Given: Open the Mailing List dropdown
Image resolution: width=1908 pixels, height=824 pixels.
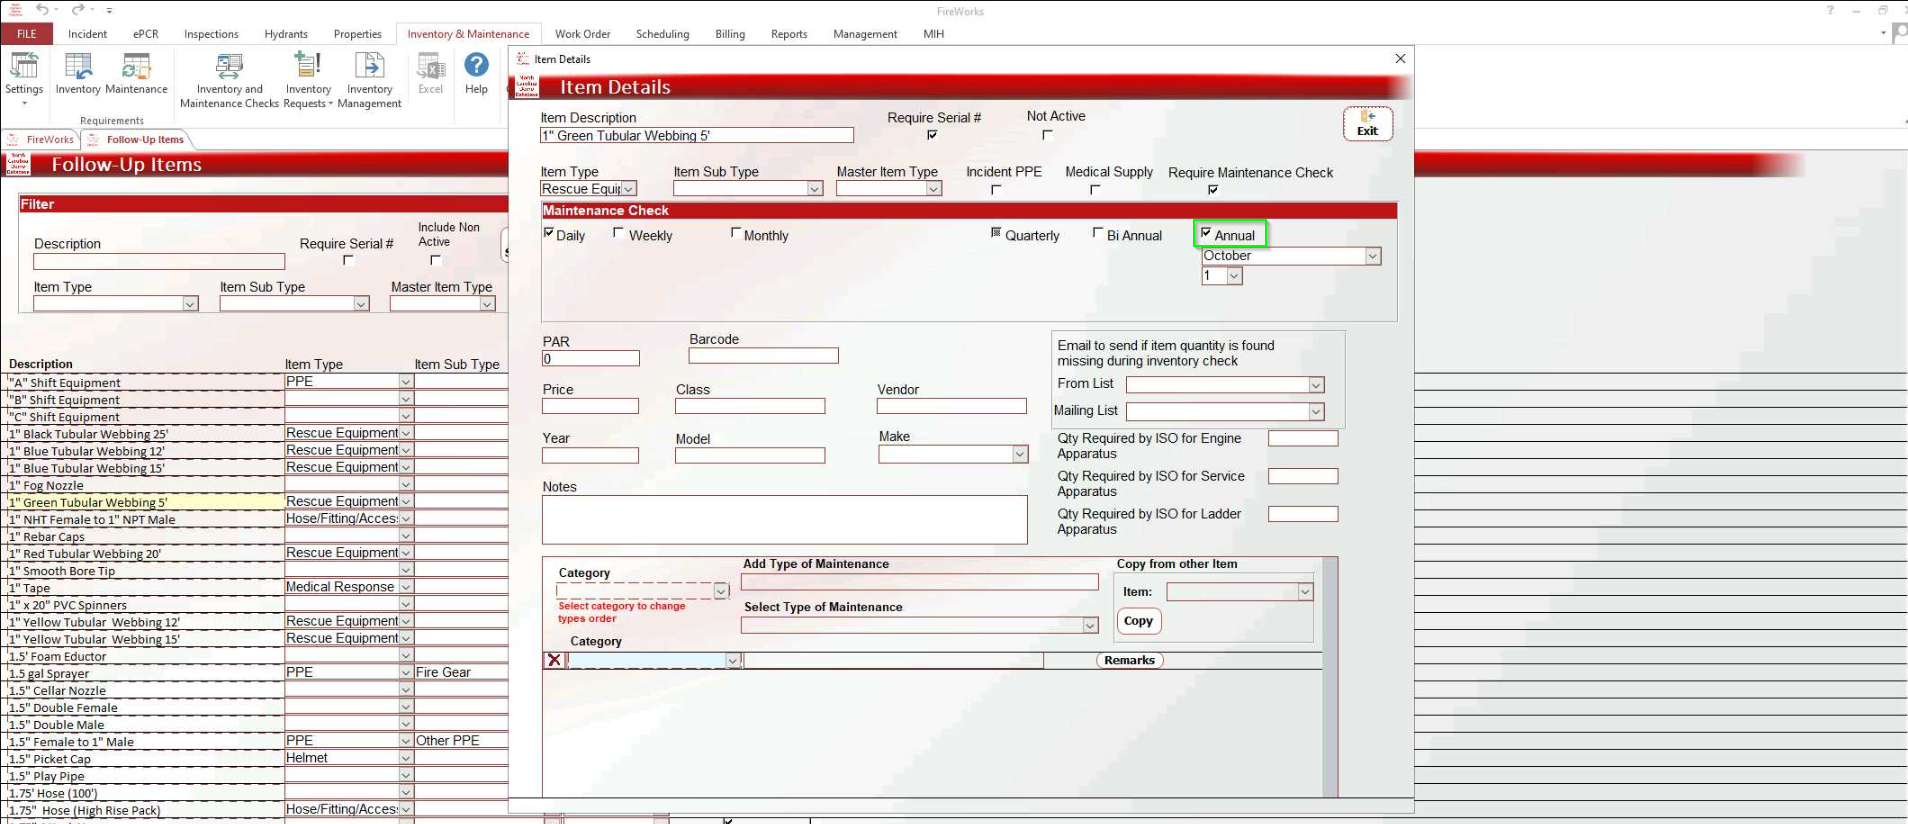Looking at the screenshot, I should coord(1316,411).
